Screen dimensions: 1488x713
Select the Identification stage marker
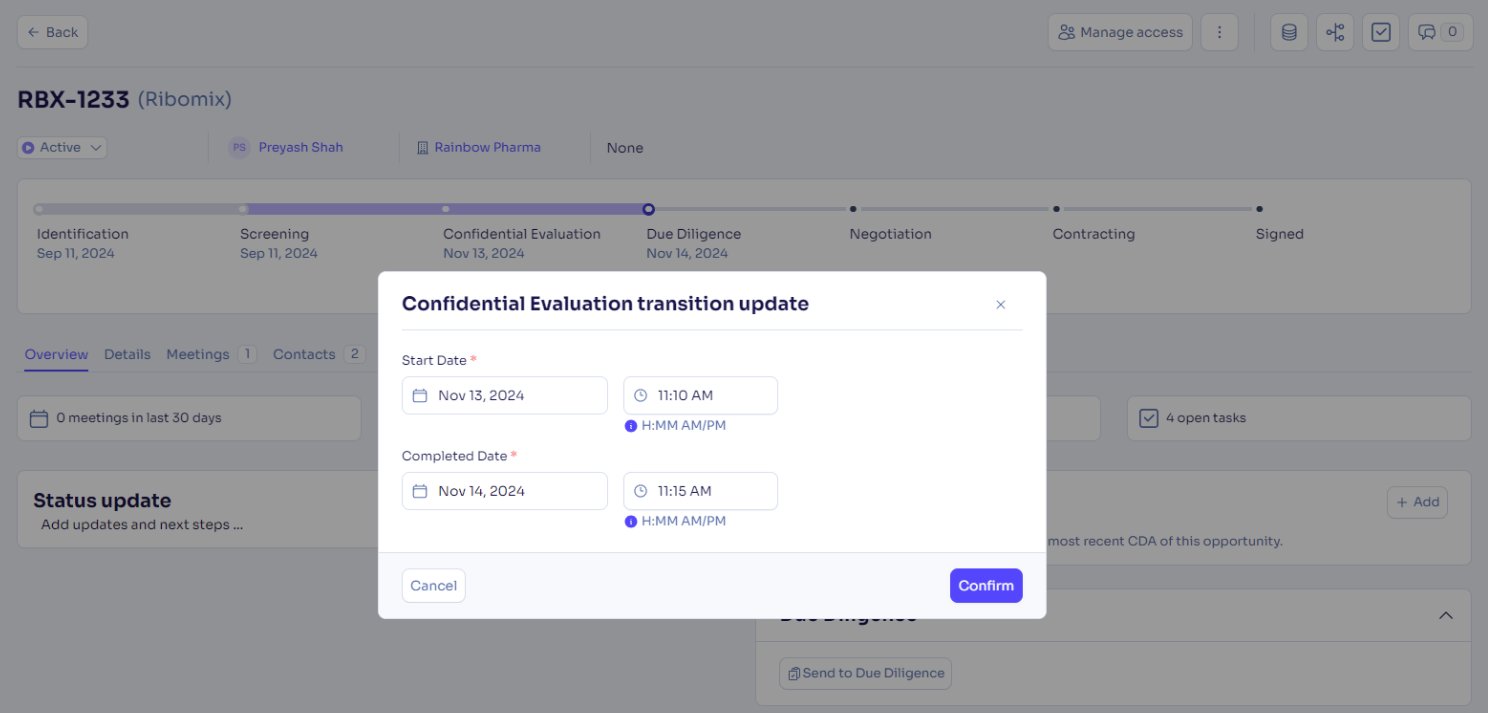[38, 209]
